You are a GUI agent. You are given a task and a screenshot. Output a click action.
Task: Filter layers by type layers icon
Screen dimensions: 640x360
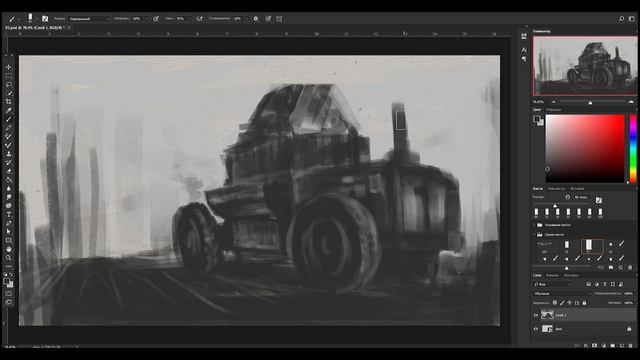tap(605, 284)
